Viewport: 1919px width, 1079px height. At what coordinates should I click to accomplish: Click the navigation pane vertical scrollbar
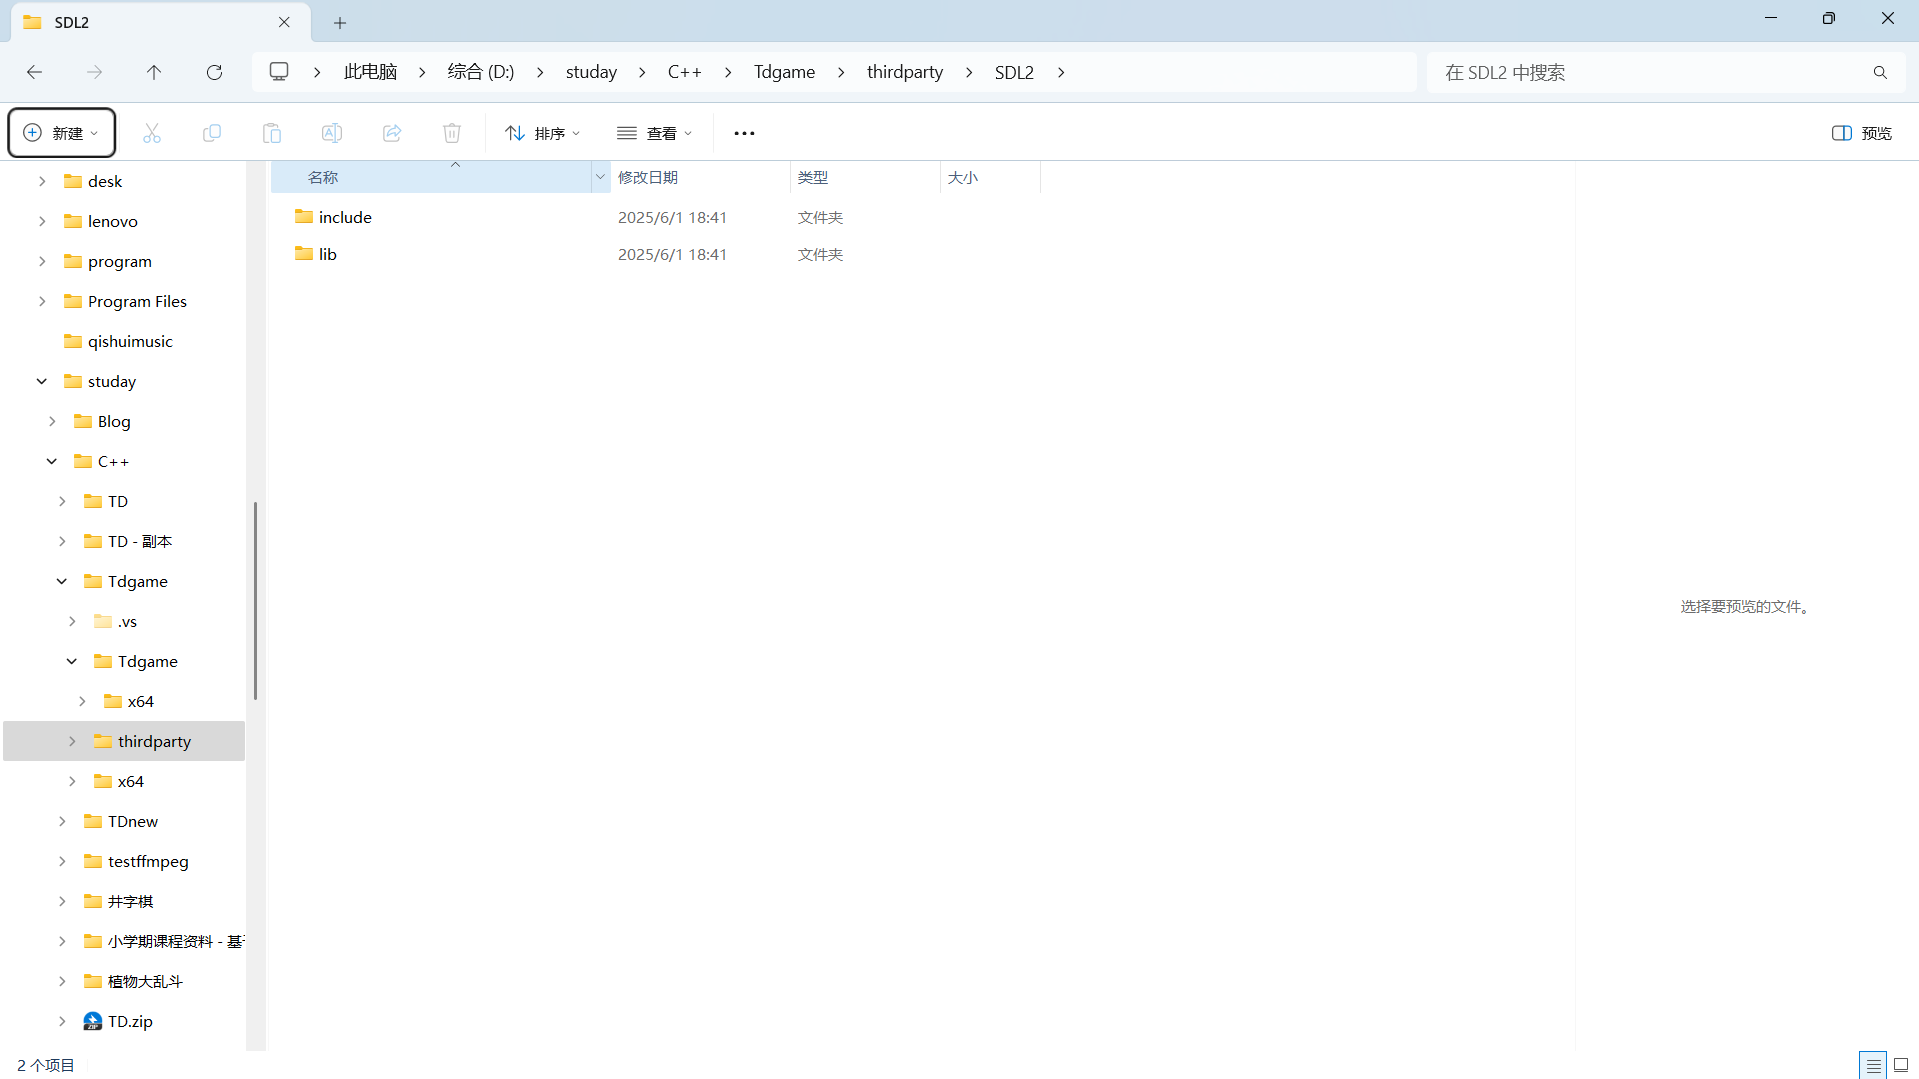click(255, 600)
